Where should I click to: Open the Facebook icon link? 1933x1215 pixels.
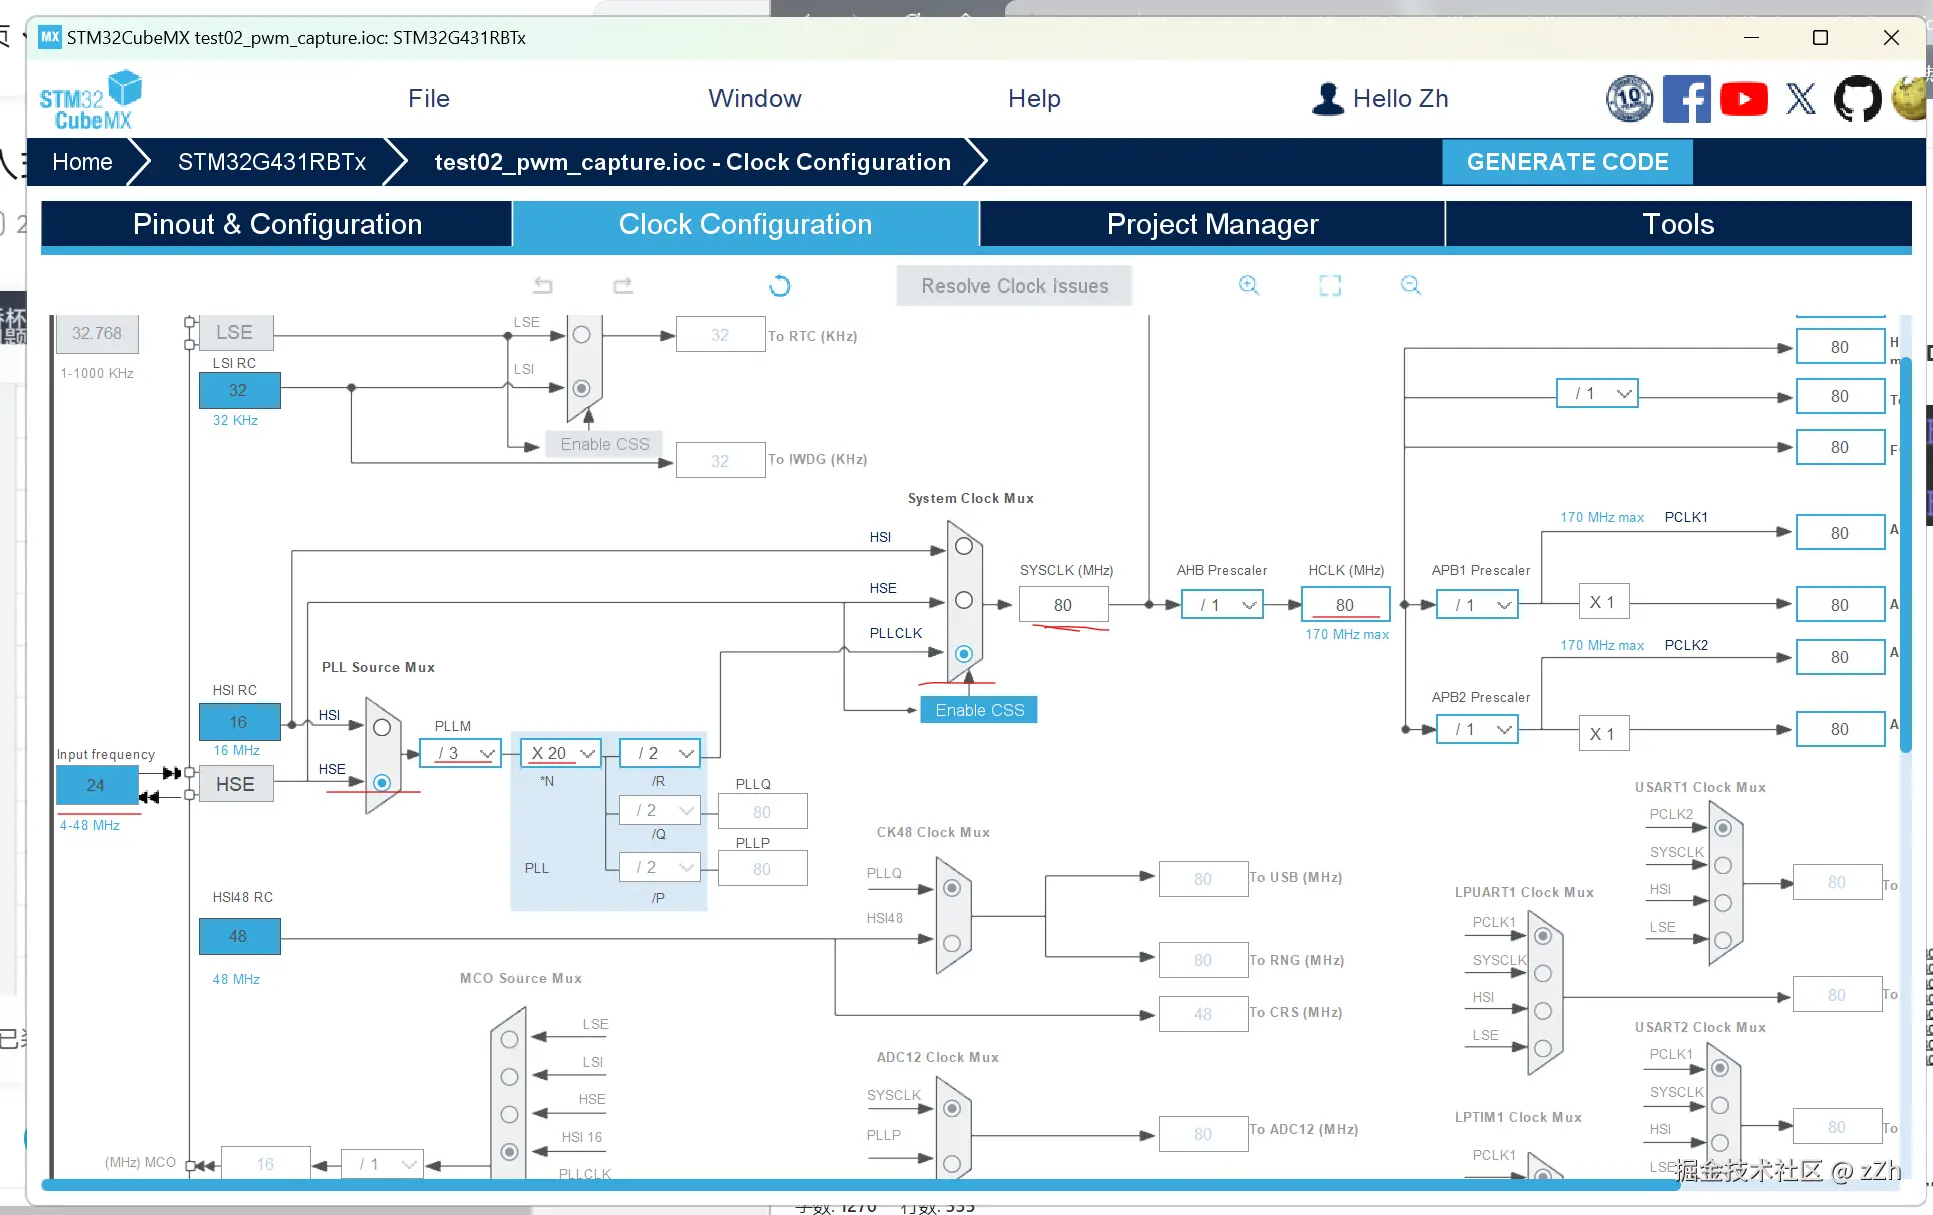(x=1686, y=99)
